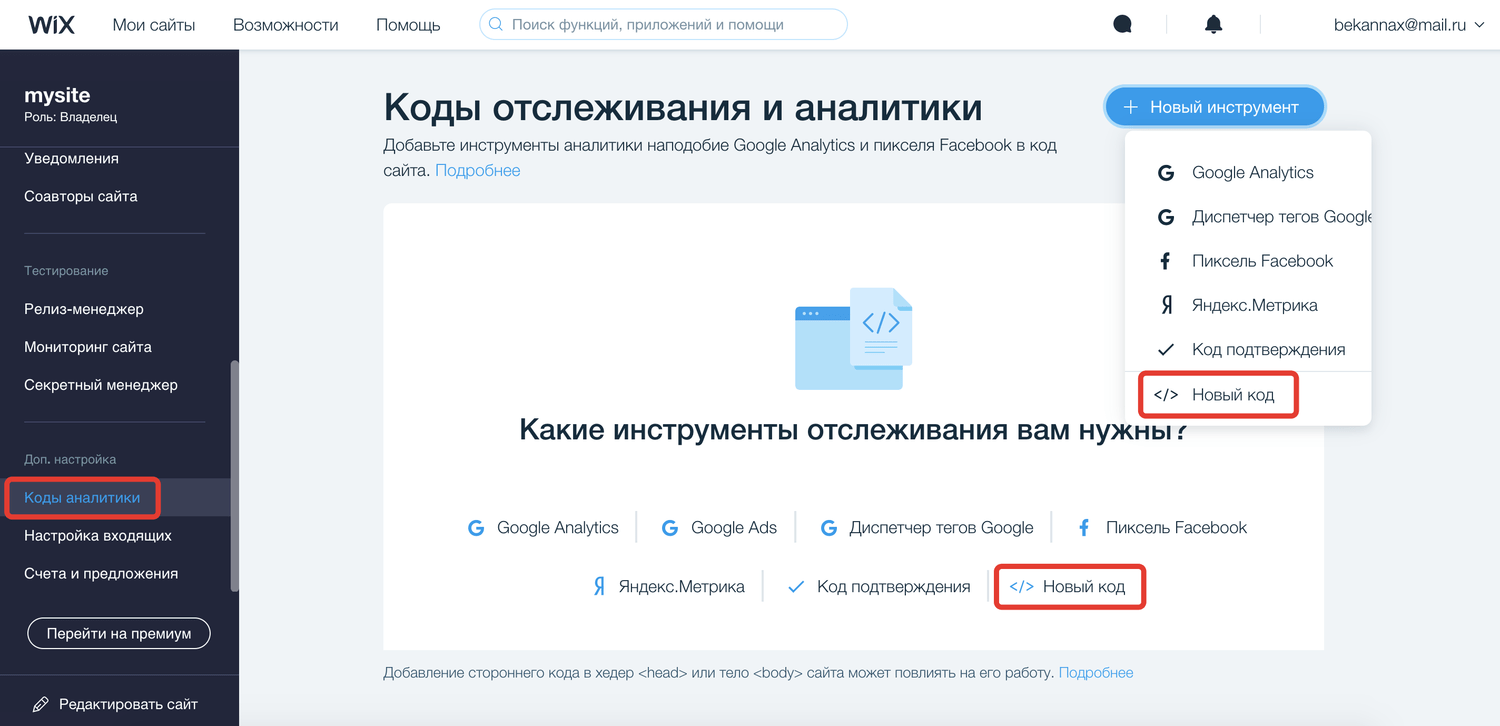Click pencil icon next to Редактировать сайт

41,704
